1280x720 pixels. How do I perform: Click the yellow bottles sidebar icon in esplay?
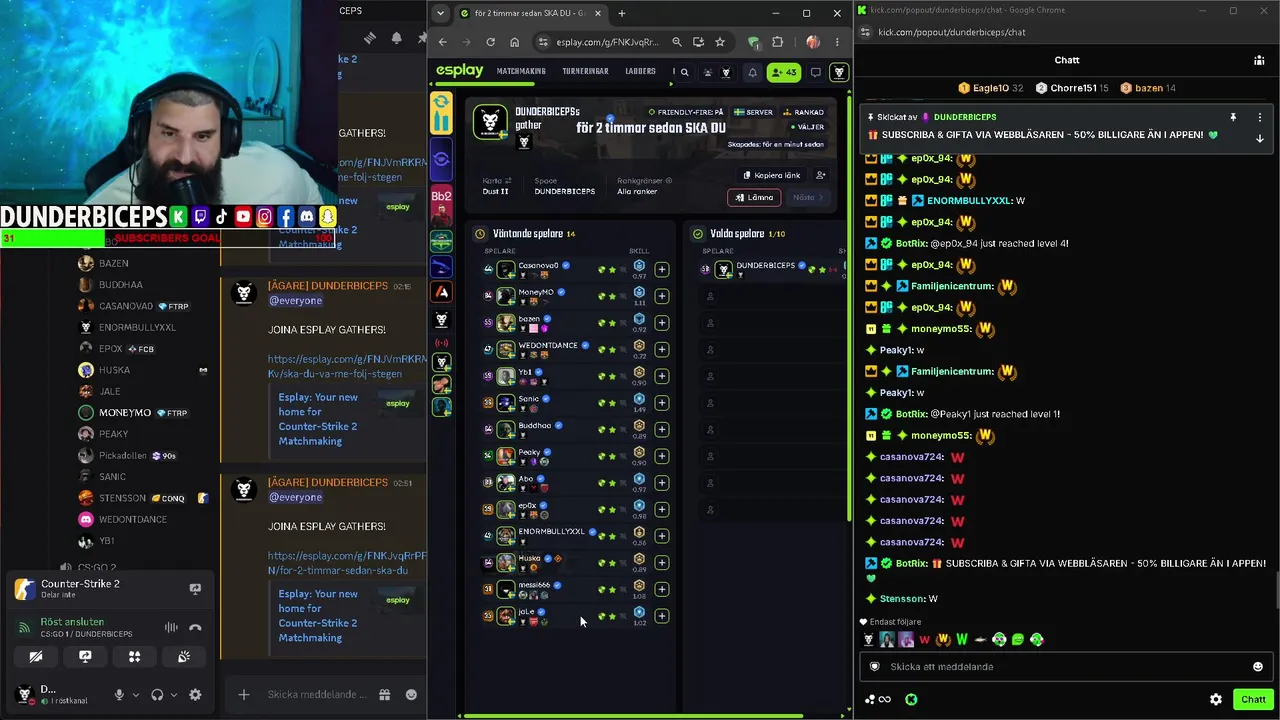(x=441, y=112)
